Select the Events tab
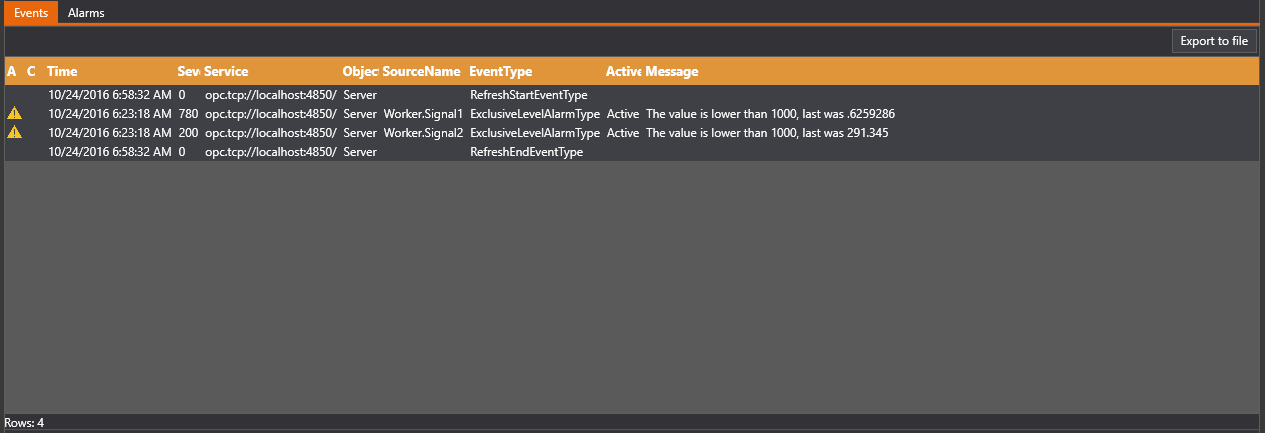 pyautogui.click(x=31, y=13)
